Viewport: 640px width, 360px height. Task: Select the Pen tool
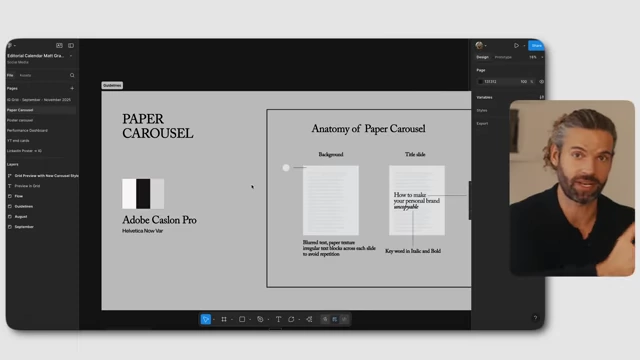click(x=260, y=319)
